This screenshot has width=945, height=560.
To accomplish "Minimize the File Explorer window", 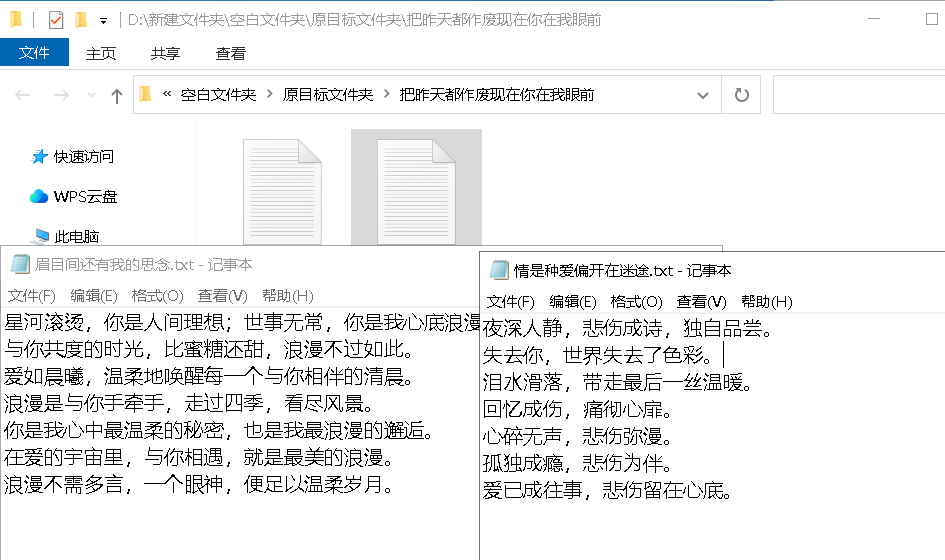I will [x=874, y=19].
